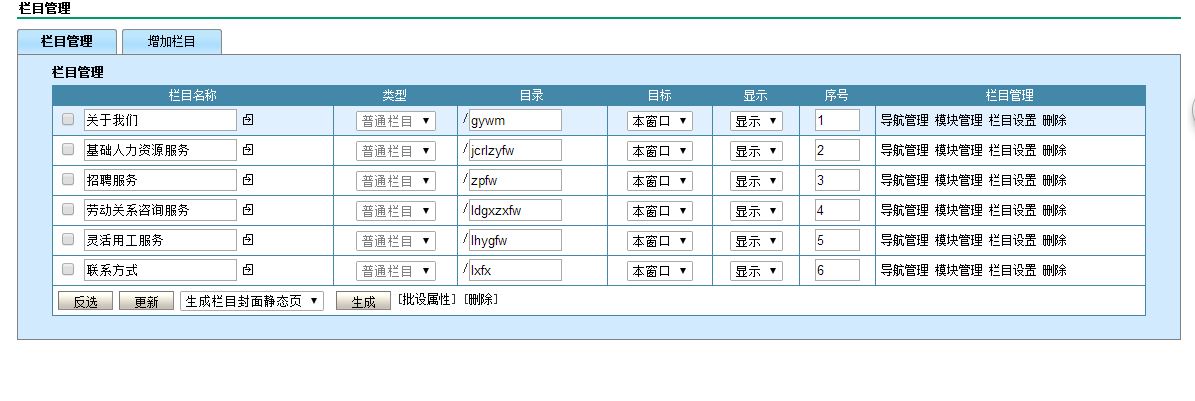Open the 生成栏目封面静态页 dropdown
This screenshot has height=401, width=1195.
click(251, 301)
